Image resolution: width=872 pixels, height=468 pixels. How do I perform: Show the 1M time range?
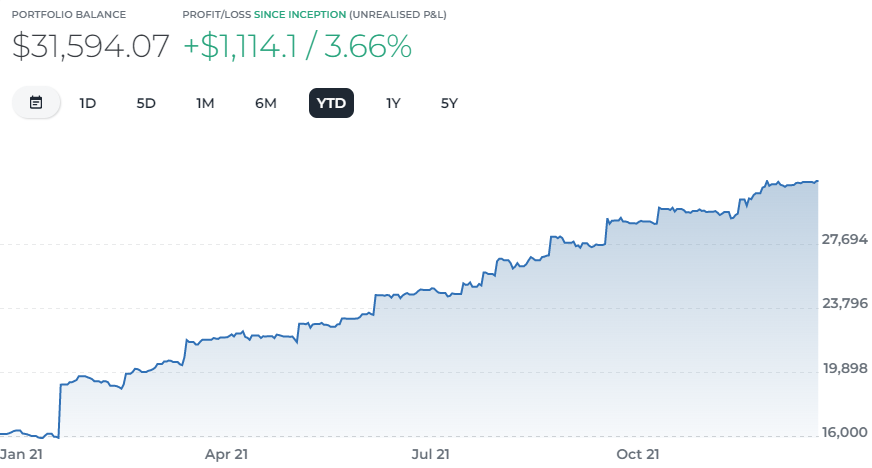coord(205,103)
